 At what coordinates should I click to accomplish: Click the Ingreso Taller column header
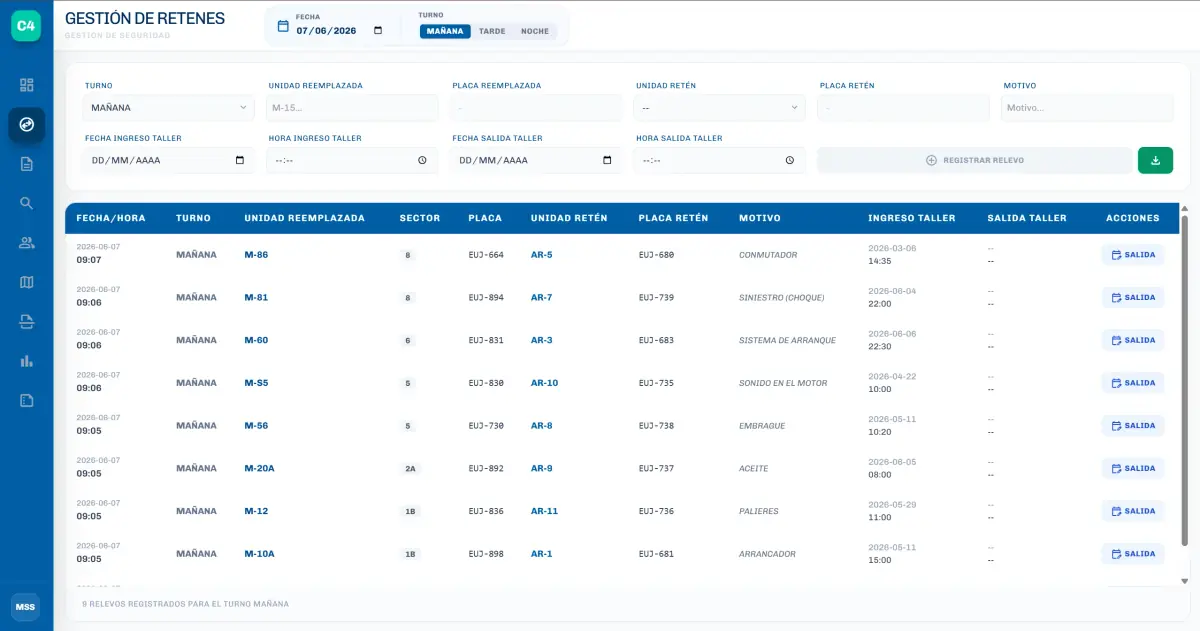[x=912, y=218]
